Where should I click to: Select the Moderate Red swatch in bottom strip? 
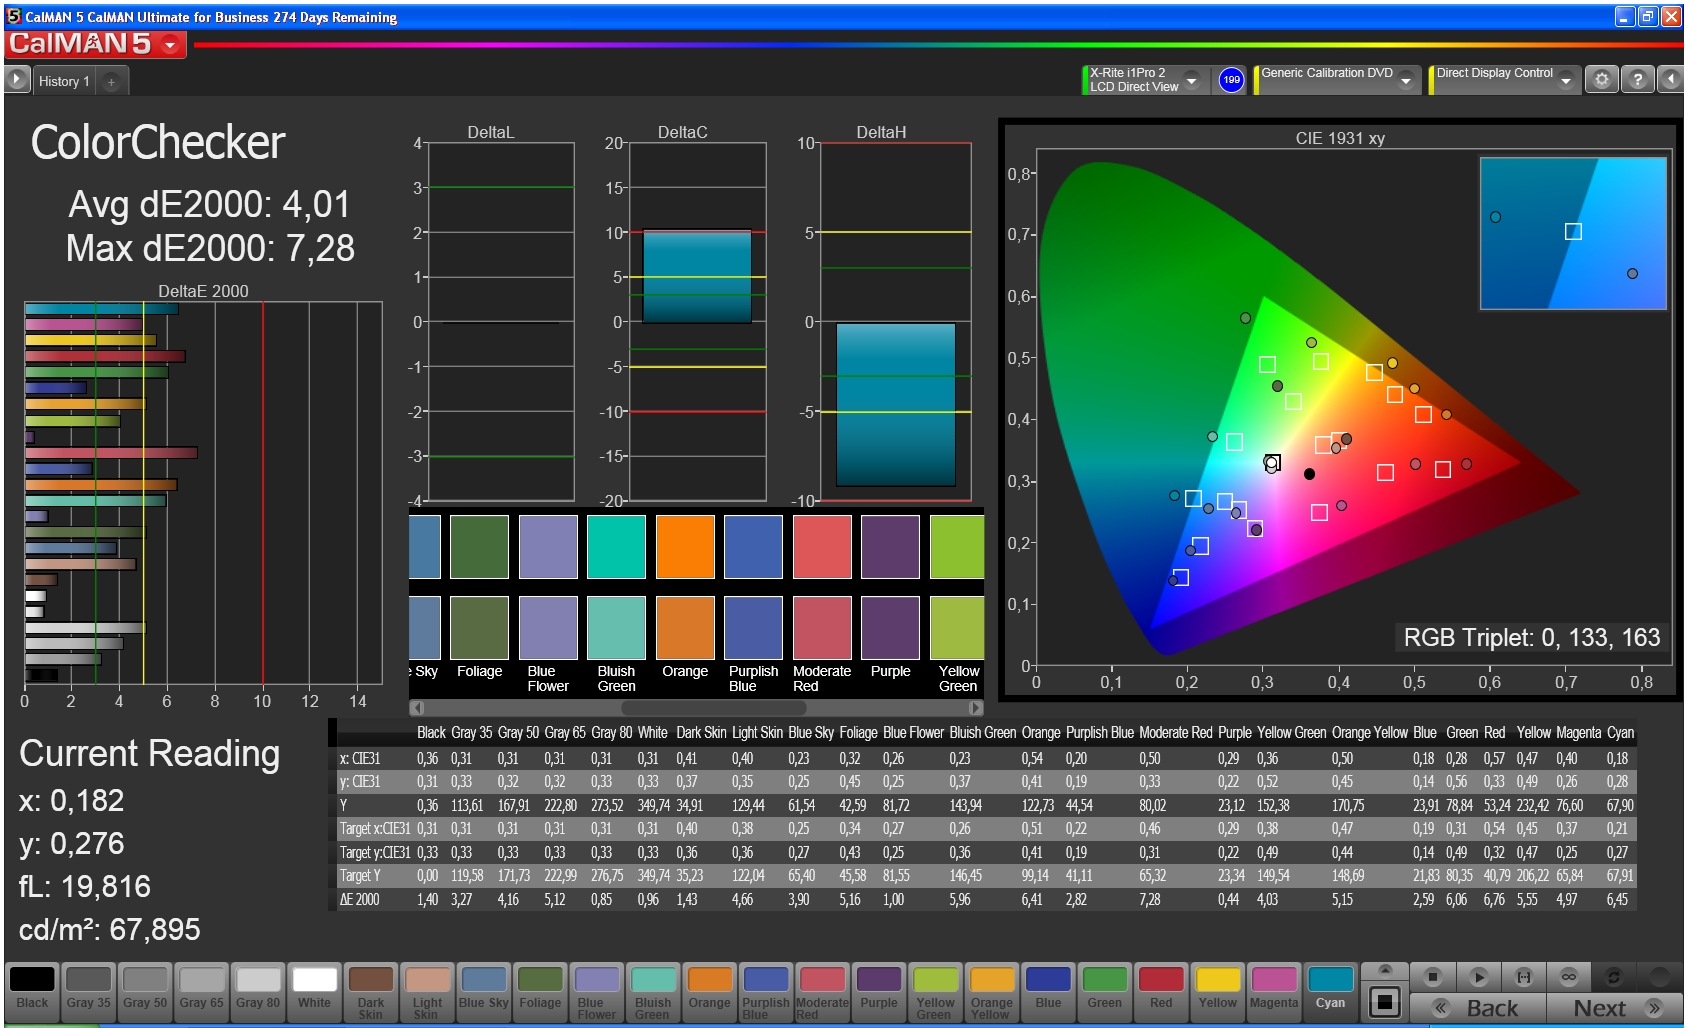pyautogui.click(x=822, y=991)
